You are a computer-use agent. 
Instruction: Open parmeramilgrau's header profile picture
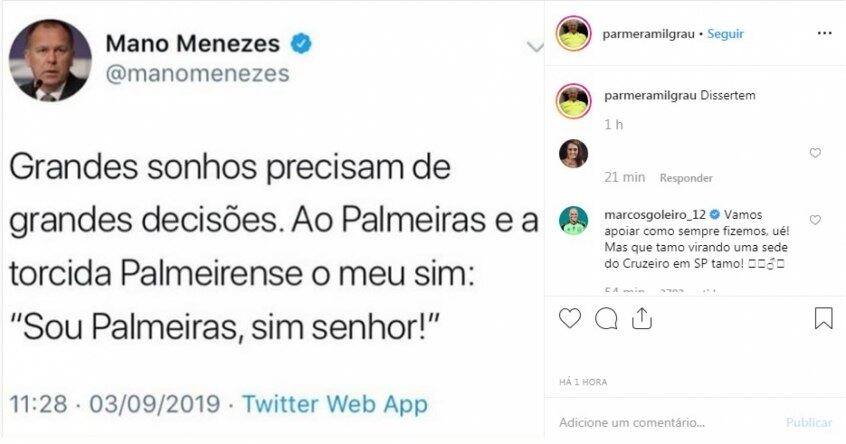pos(574,33)
